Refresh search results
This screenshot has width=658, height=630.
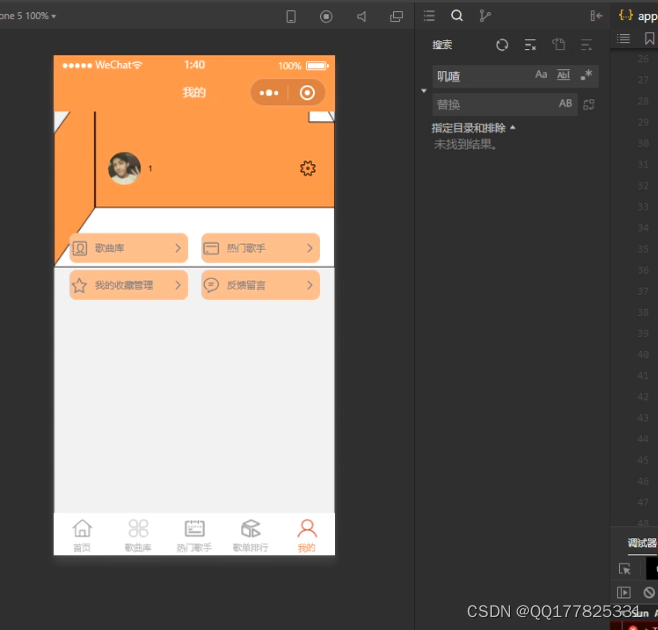coord(502,44)
